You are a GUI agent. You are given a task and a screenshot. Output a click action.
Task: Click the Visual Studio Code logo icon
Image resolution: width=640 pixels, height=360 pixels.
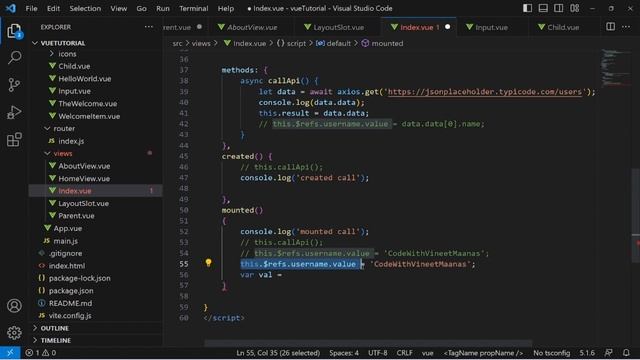[x=11, y=8]
